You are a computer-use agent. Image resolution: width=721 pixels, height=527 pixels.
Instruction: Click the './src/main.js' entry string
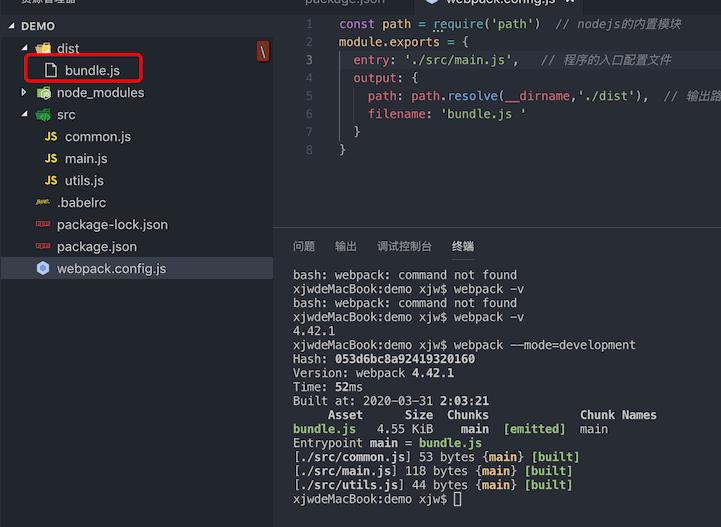(x=458, y=60)
